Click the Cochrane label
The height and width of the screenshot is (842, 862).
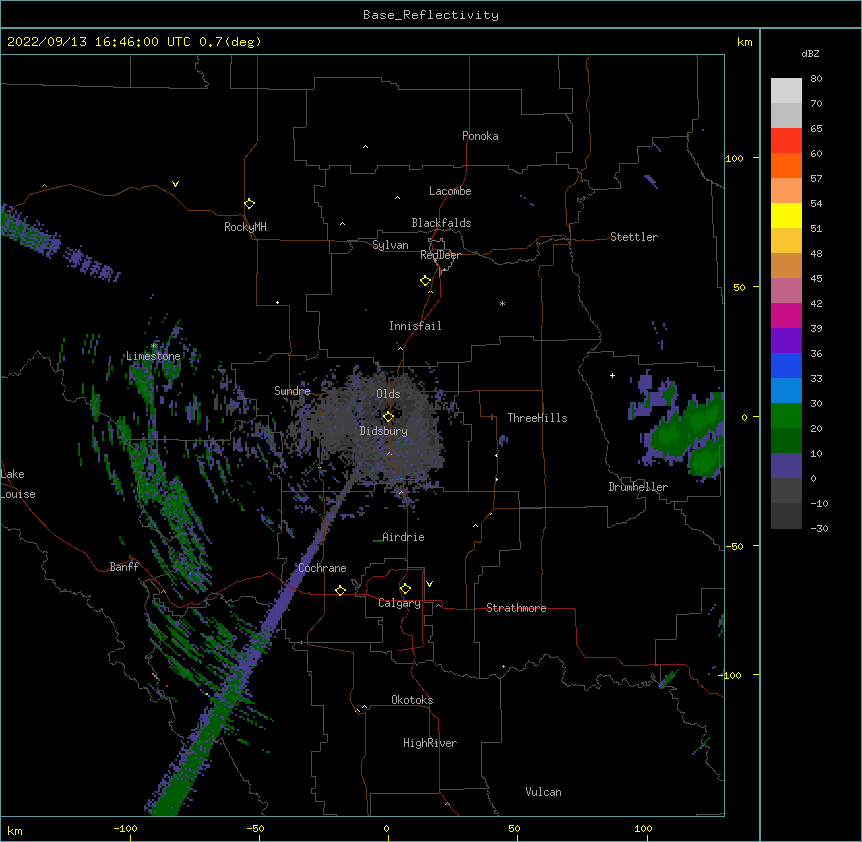point(322,568)
